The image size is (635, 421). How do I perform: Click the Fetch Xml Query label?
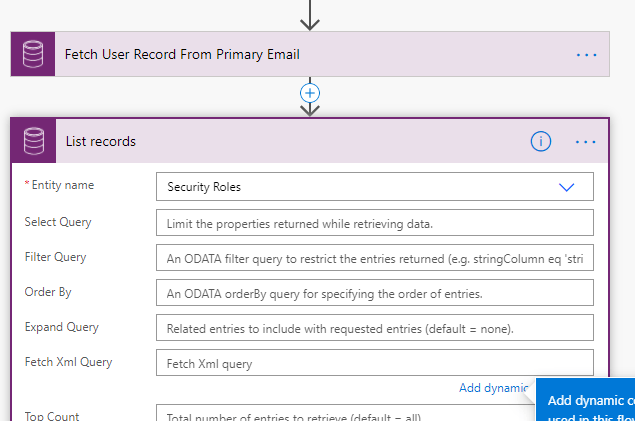point(67,362)
